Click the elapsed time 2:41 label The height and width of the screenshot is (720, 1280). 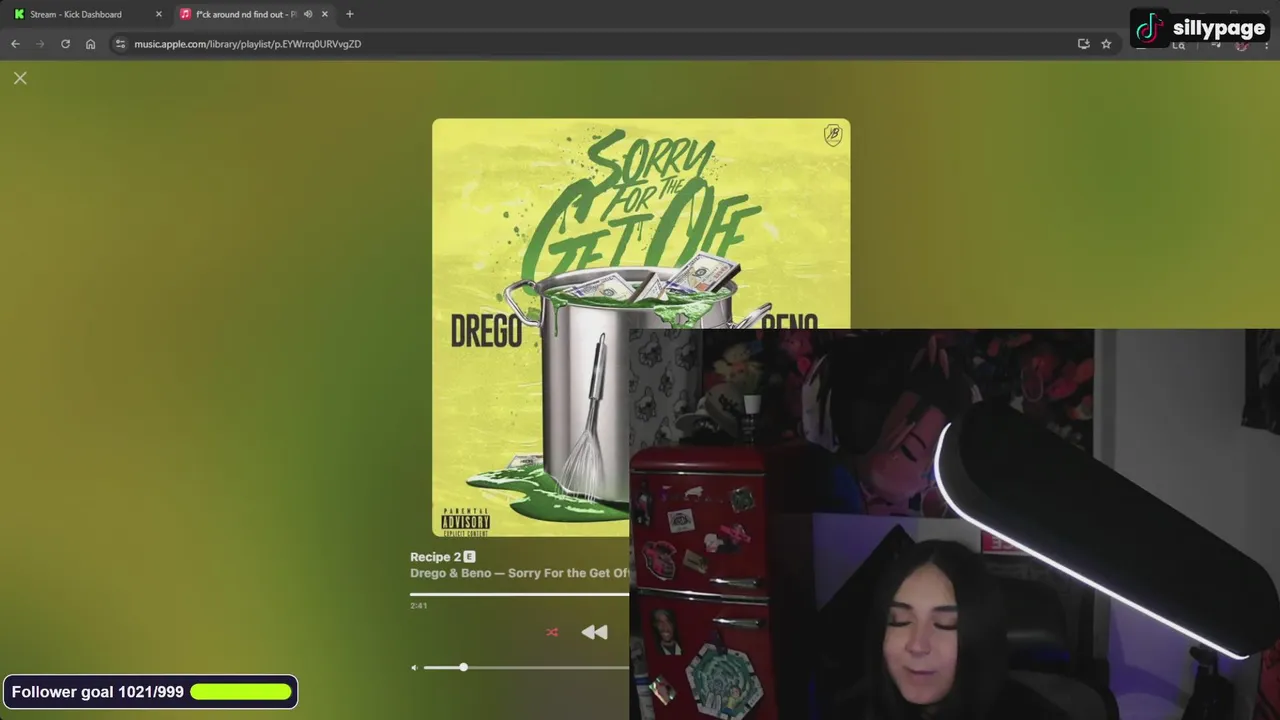[418, 606]
